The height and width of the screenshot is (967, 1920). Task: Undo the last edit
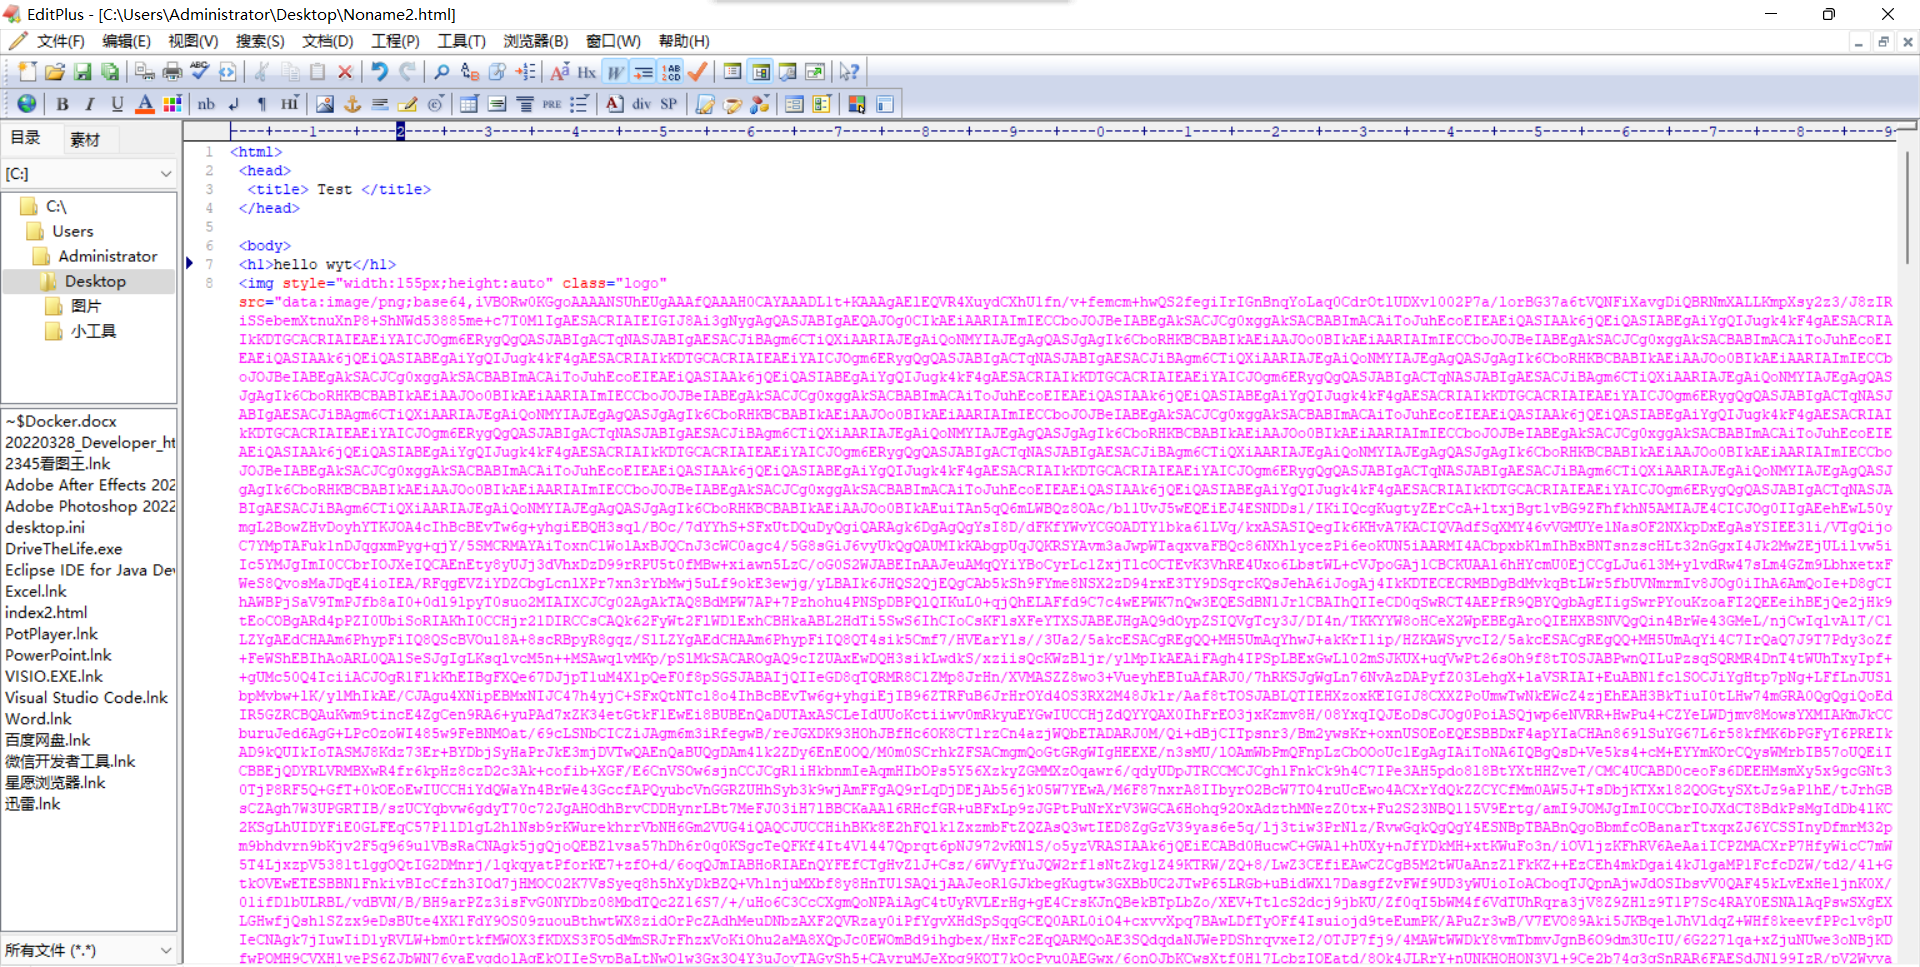pyautogui.click(x=379, y=72)
